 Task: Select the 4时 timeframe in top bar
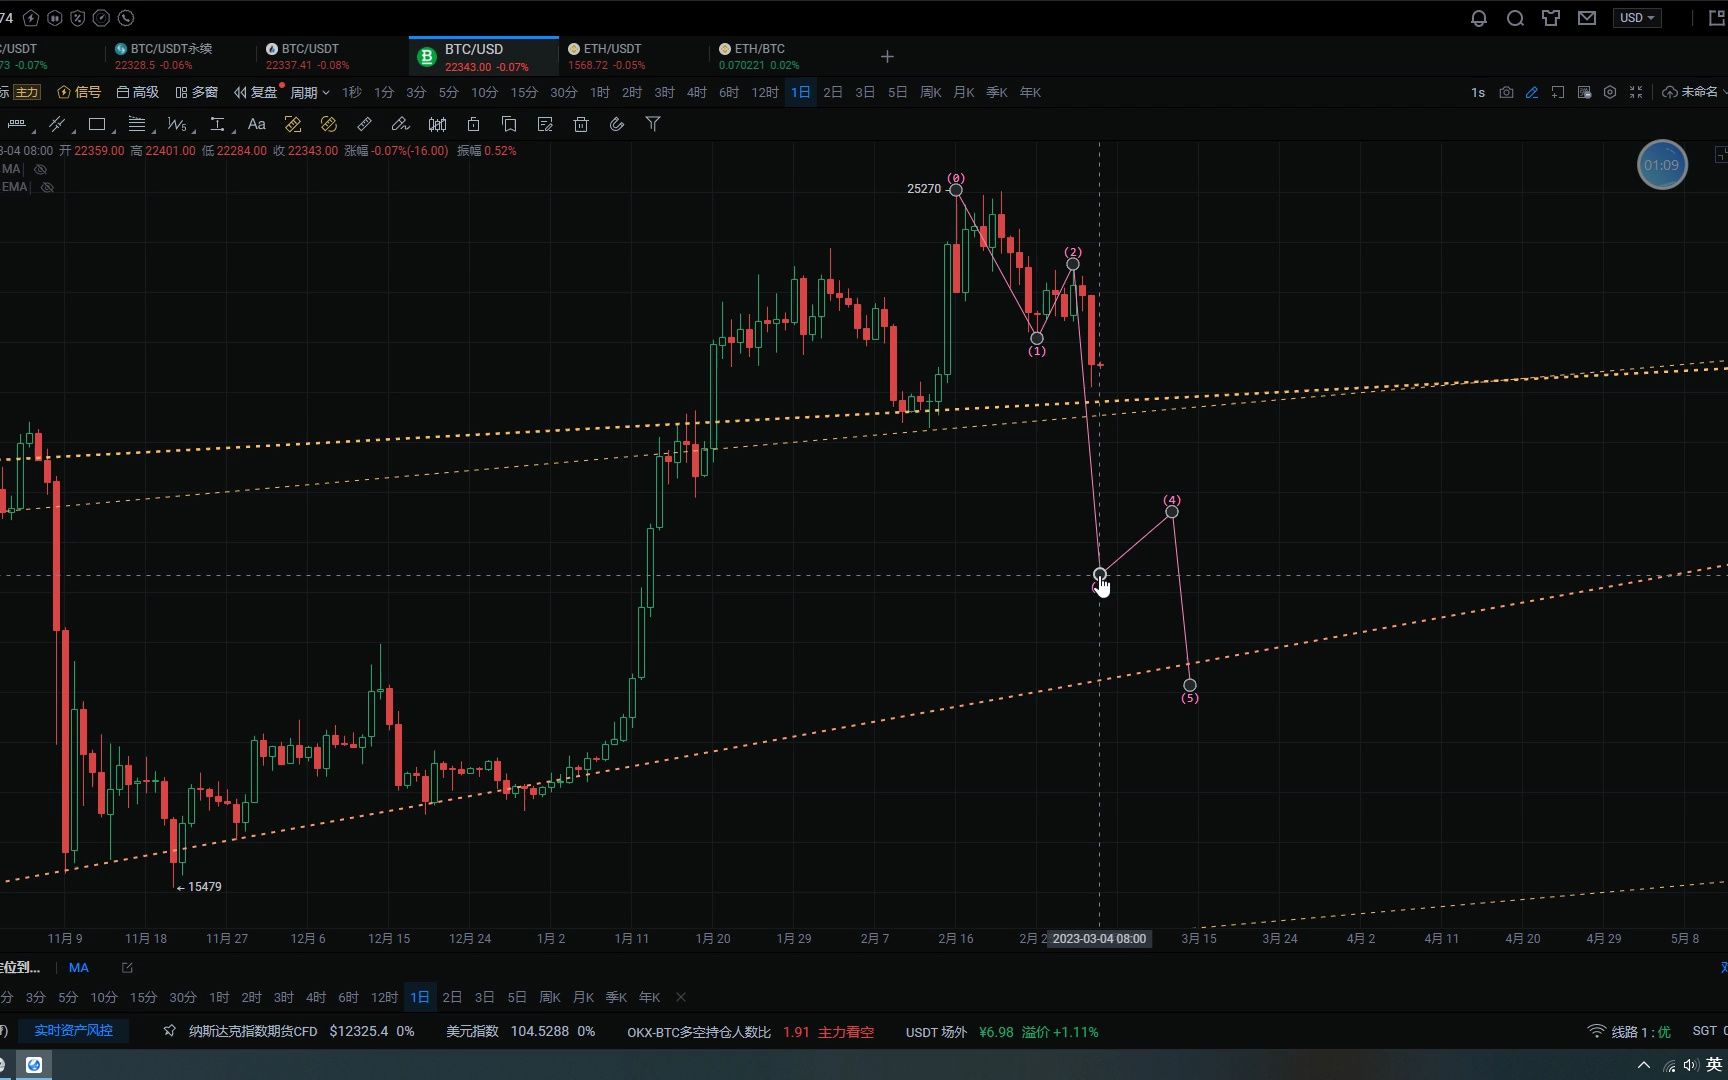(x=697, y=92)
